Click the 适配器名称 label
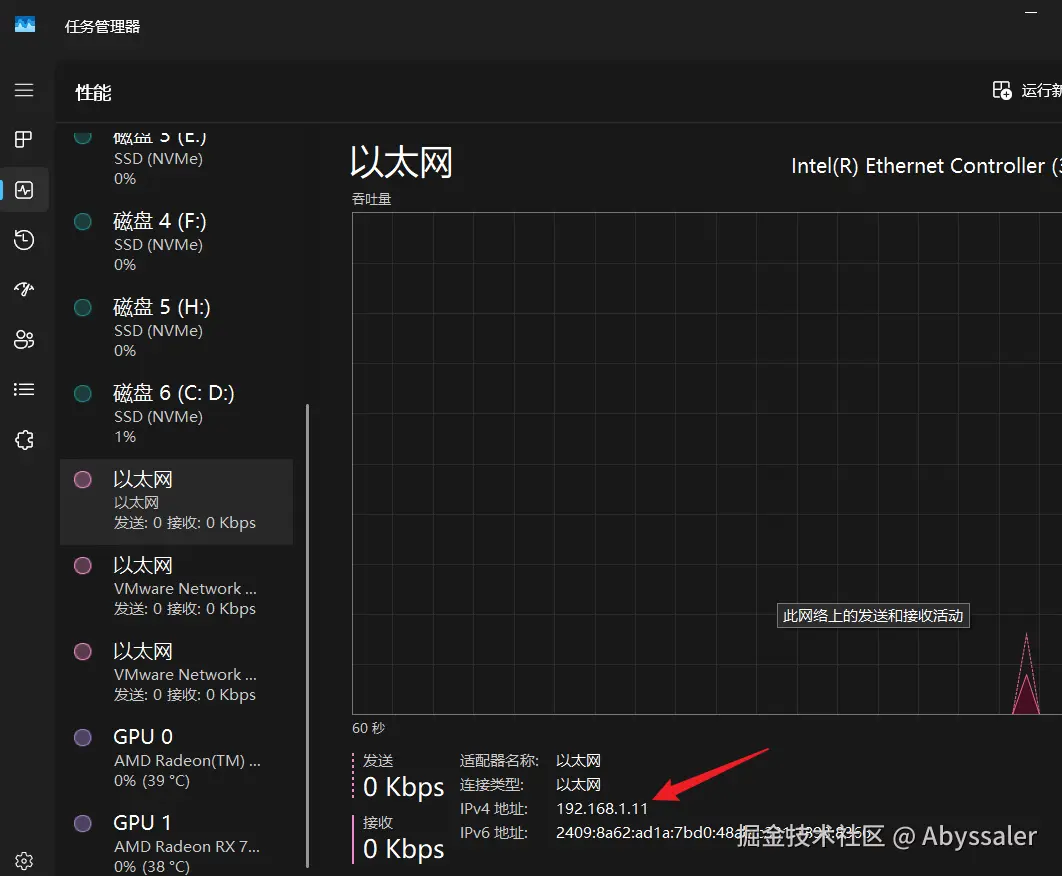Screen dimensions: 1062x876 click(499, 761)
